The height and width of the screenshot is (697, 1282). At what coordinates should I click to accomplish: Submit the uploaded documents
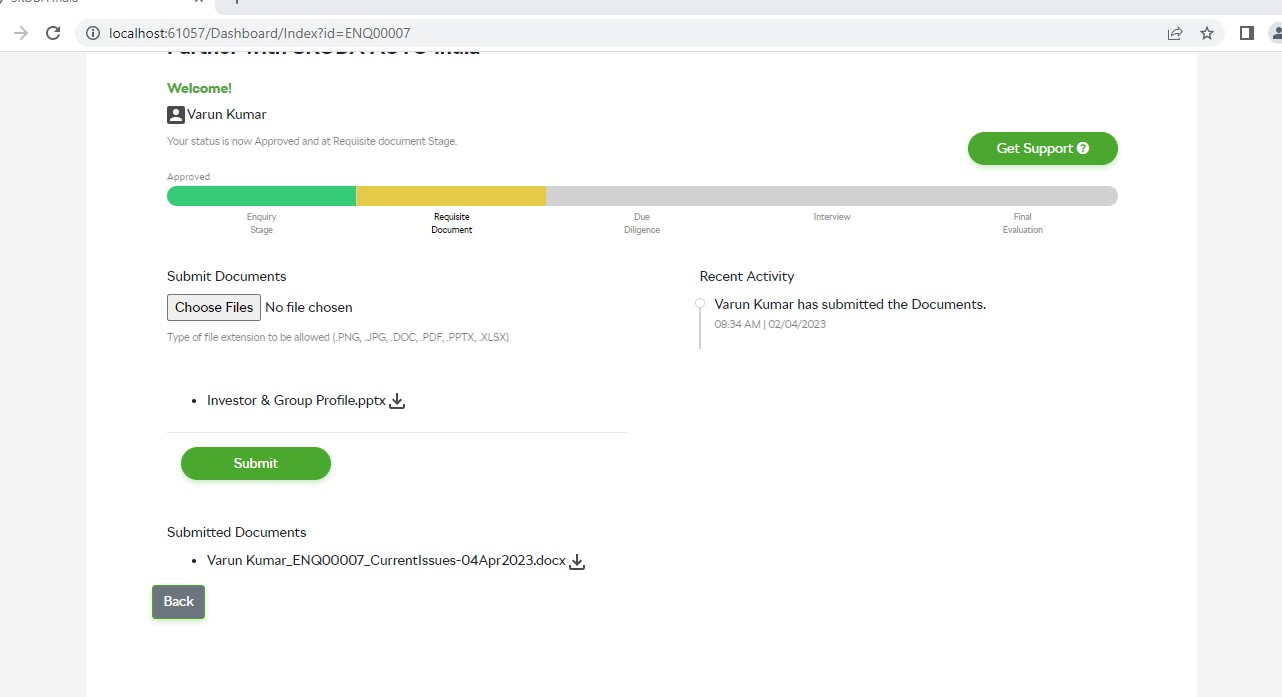(x=256, y=463)
